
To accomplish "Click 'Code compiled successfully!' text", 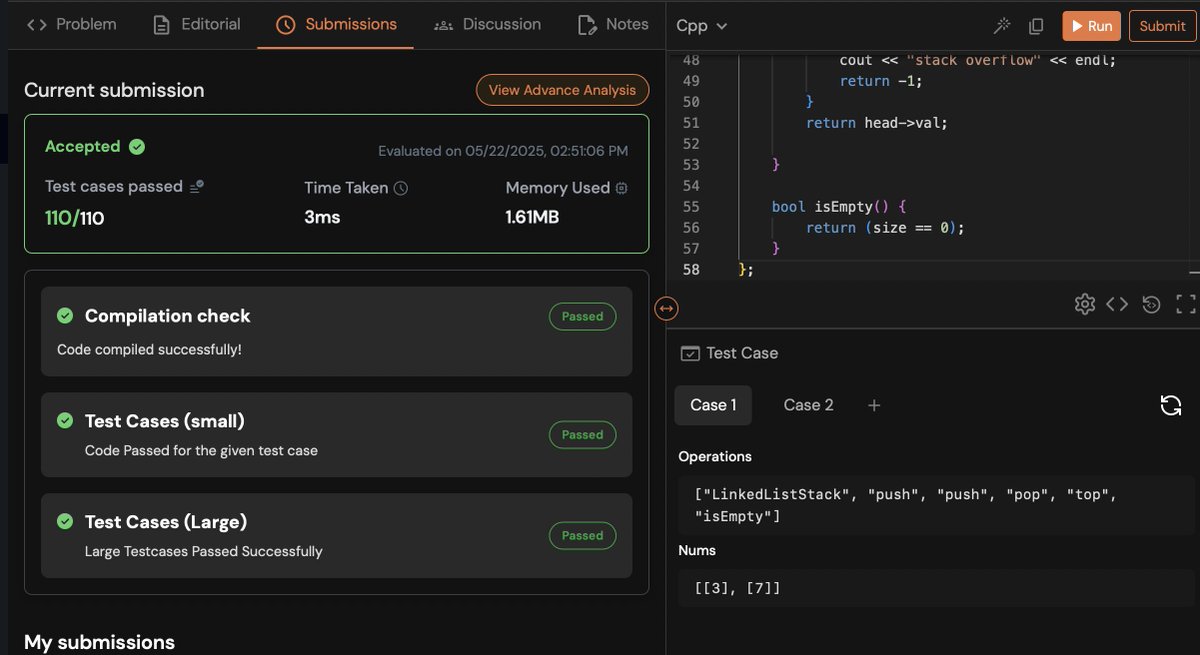I will [149, 350].
